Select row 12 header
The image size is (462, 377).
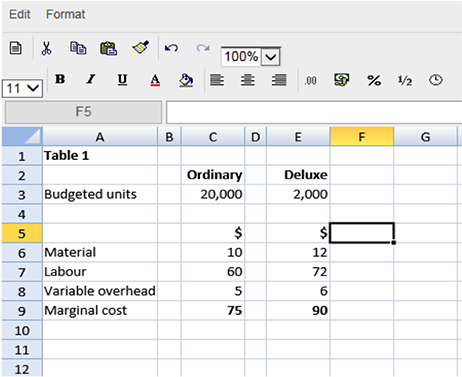22,369
